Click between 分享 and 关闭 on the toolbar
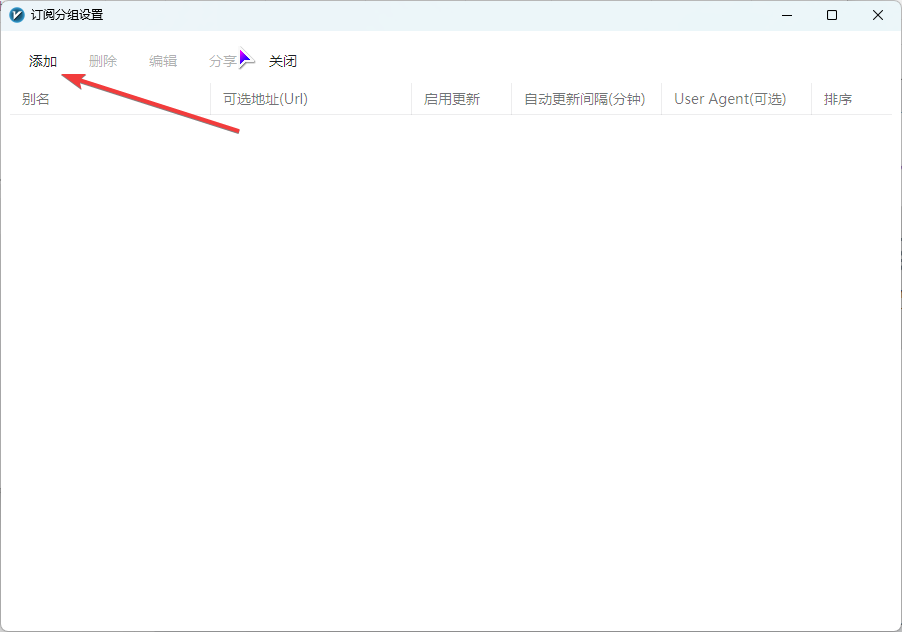This screenshot has height=632, width=902. tap(253, 60)
